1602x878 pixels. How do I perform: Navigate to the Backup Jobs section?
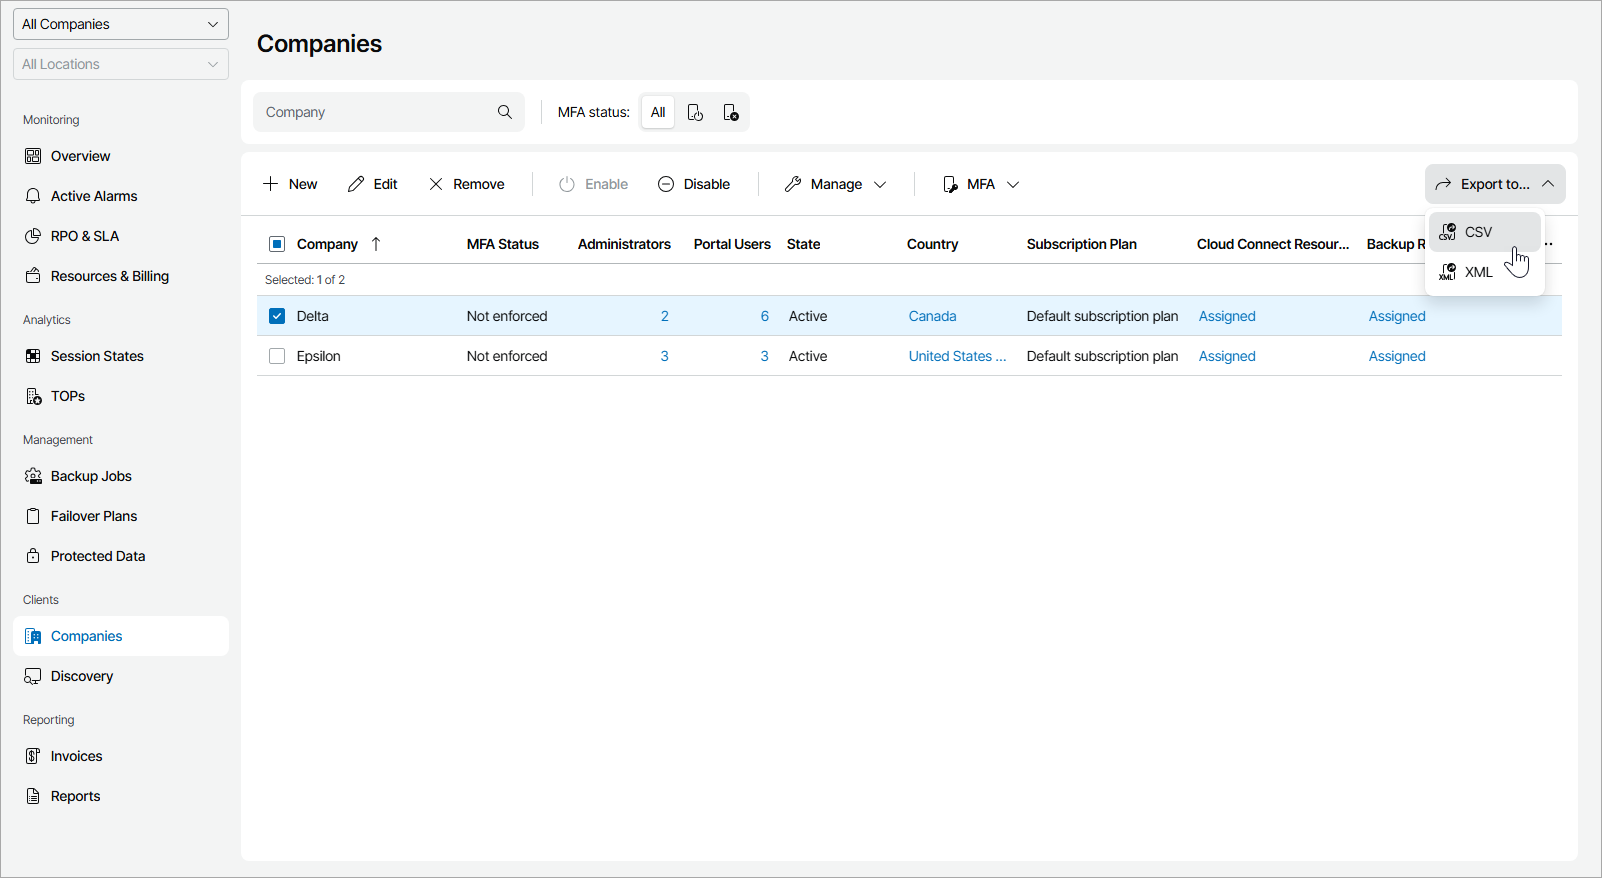point(91,476)
